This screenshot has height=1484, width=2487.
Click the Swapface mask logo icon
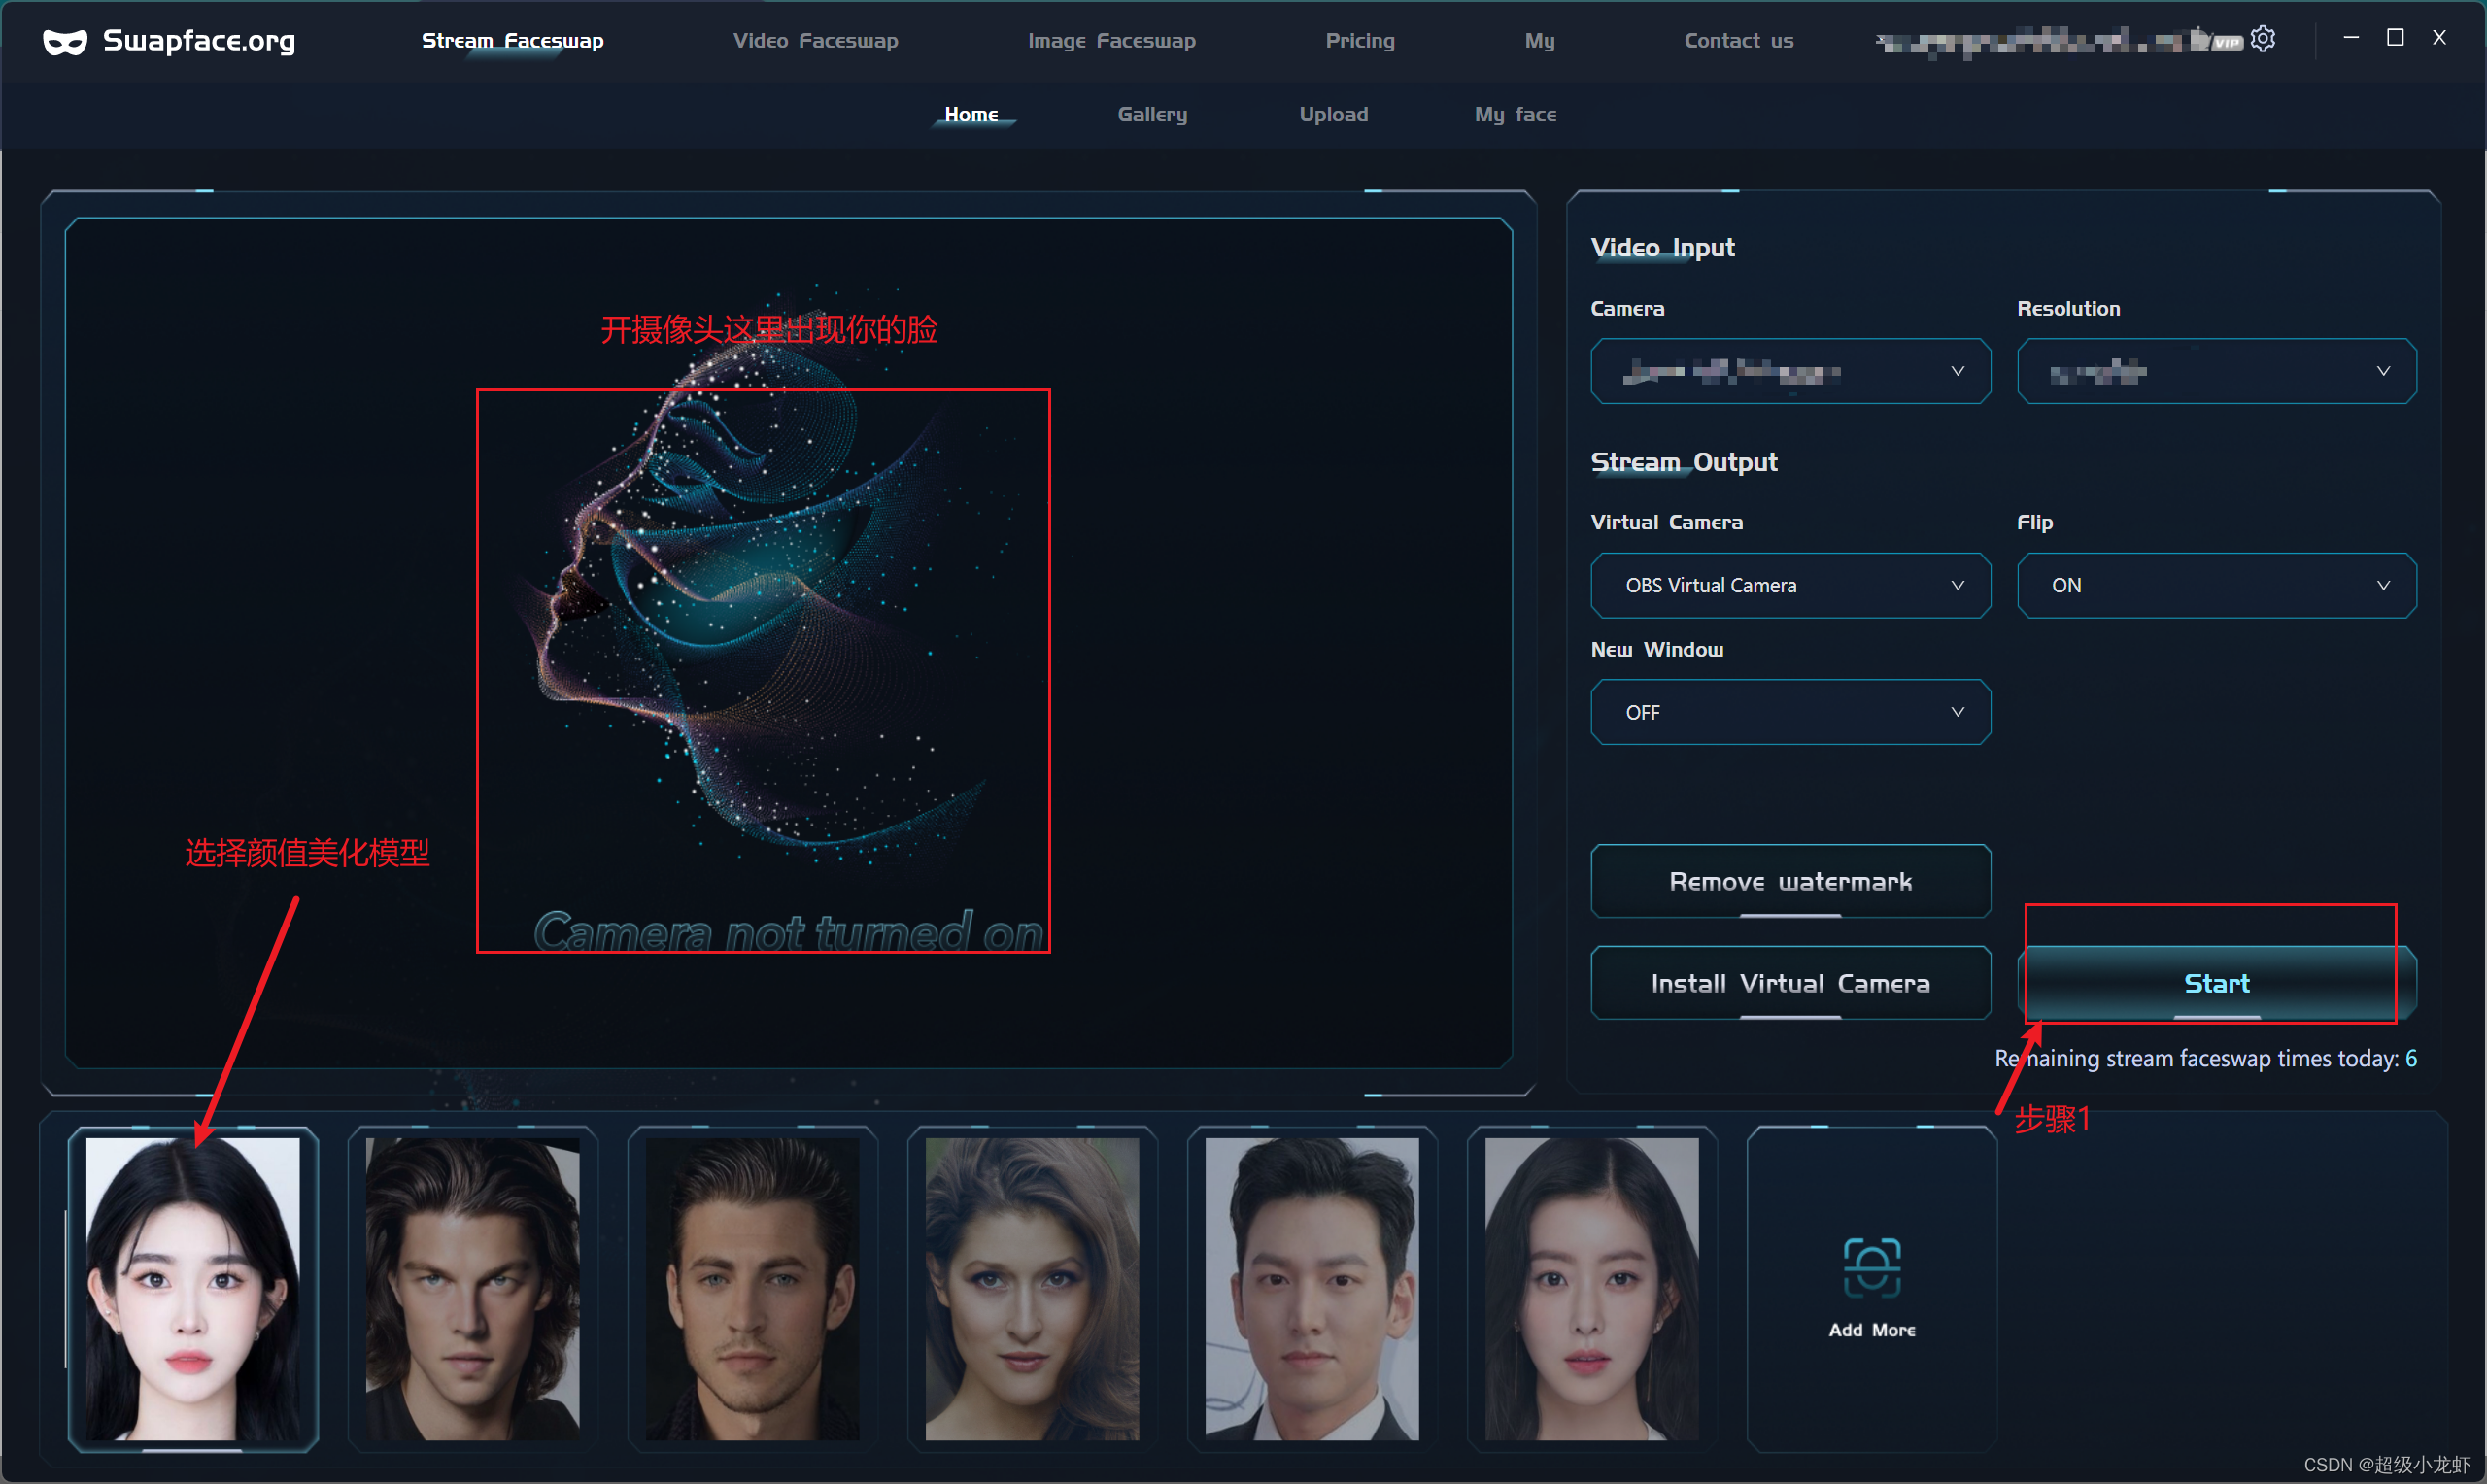click(65, 41)
